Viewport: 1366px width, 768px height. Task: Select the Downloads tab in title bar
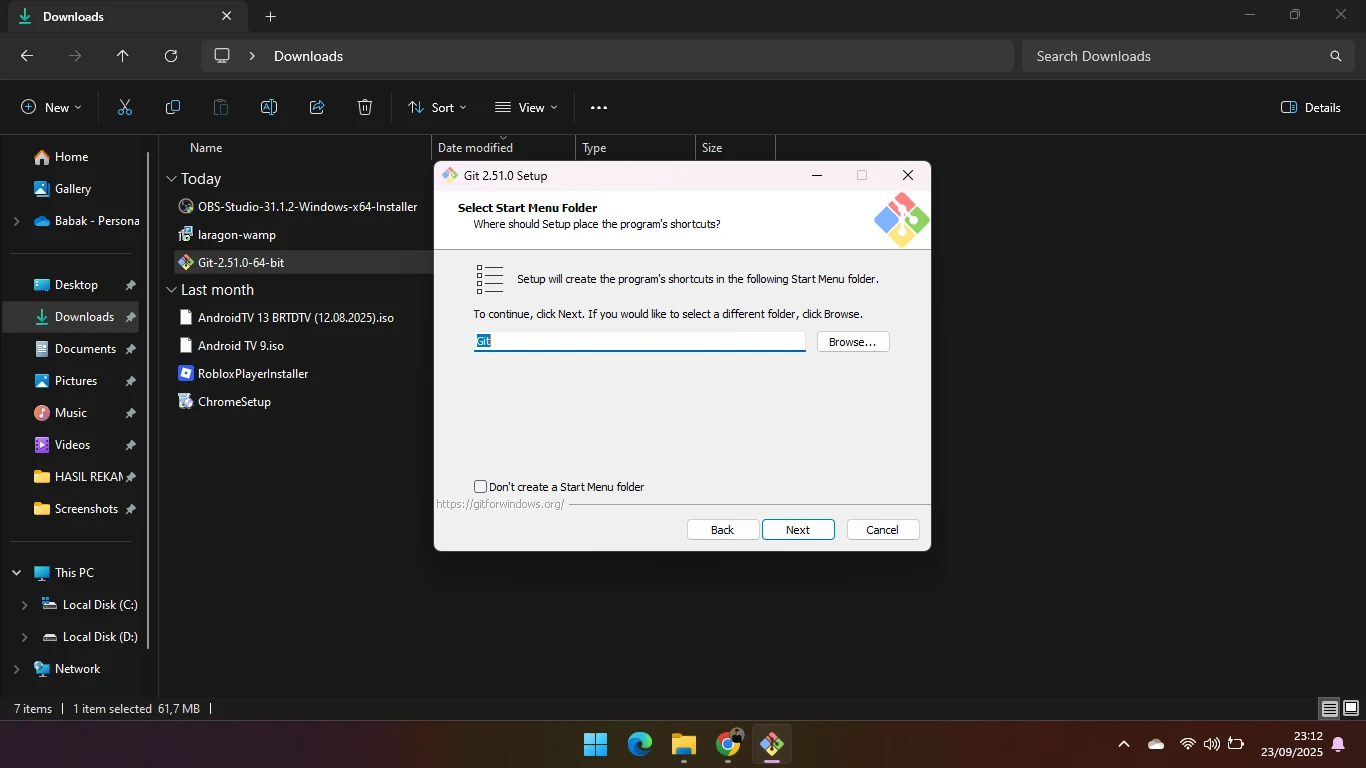110,17
